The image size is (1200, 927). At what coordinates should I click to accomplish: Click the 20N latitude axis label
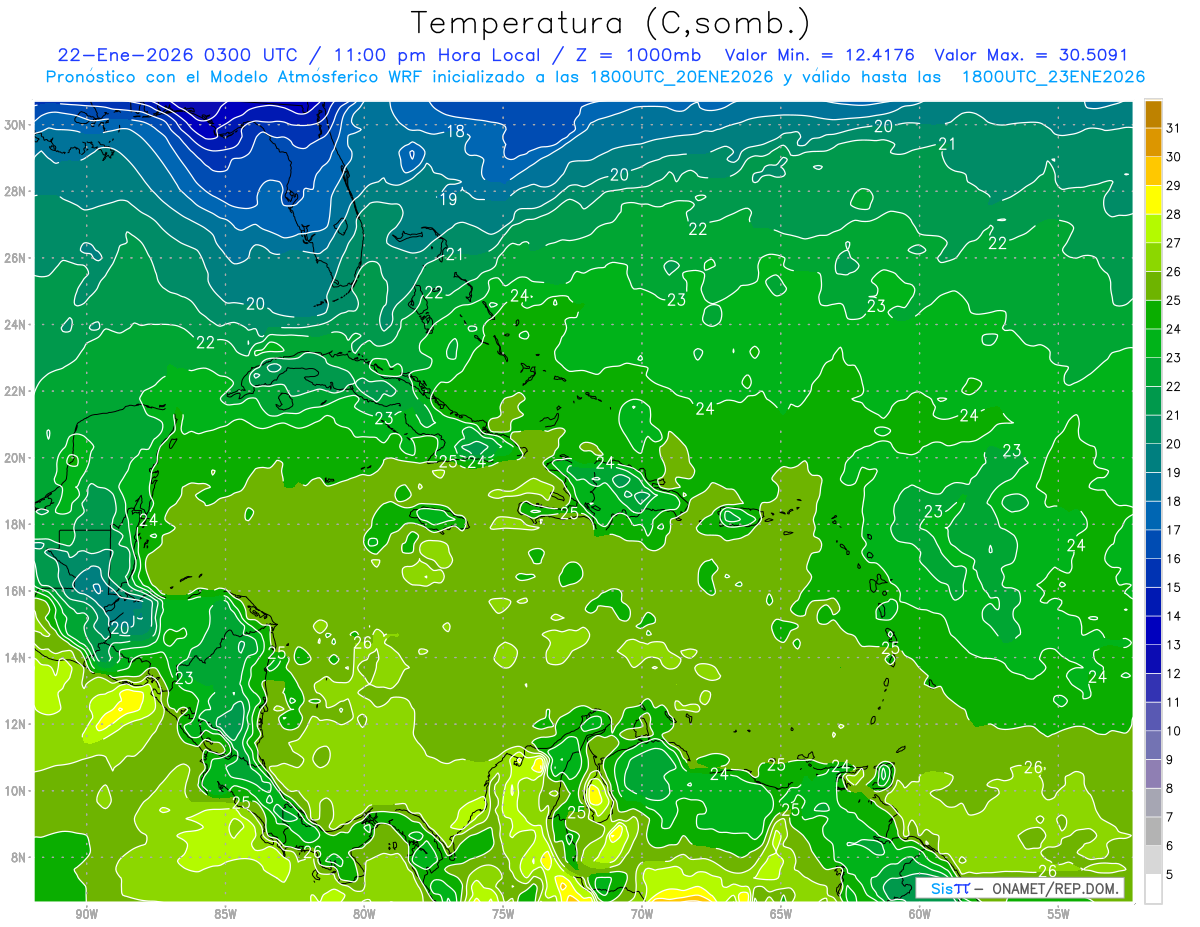(17, 458)
